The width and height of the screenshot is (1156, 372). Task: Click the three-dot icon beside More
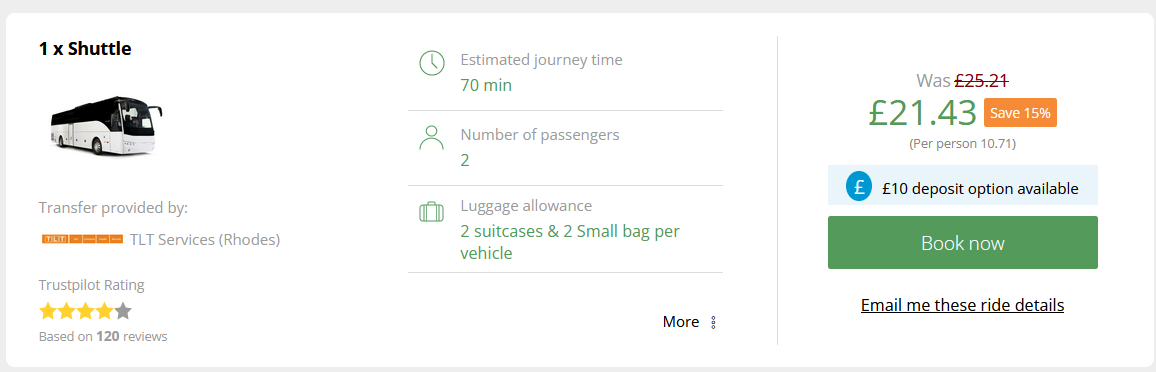point(713,322)
